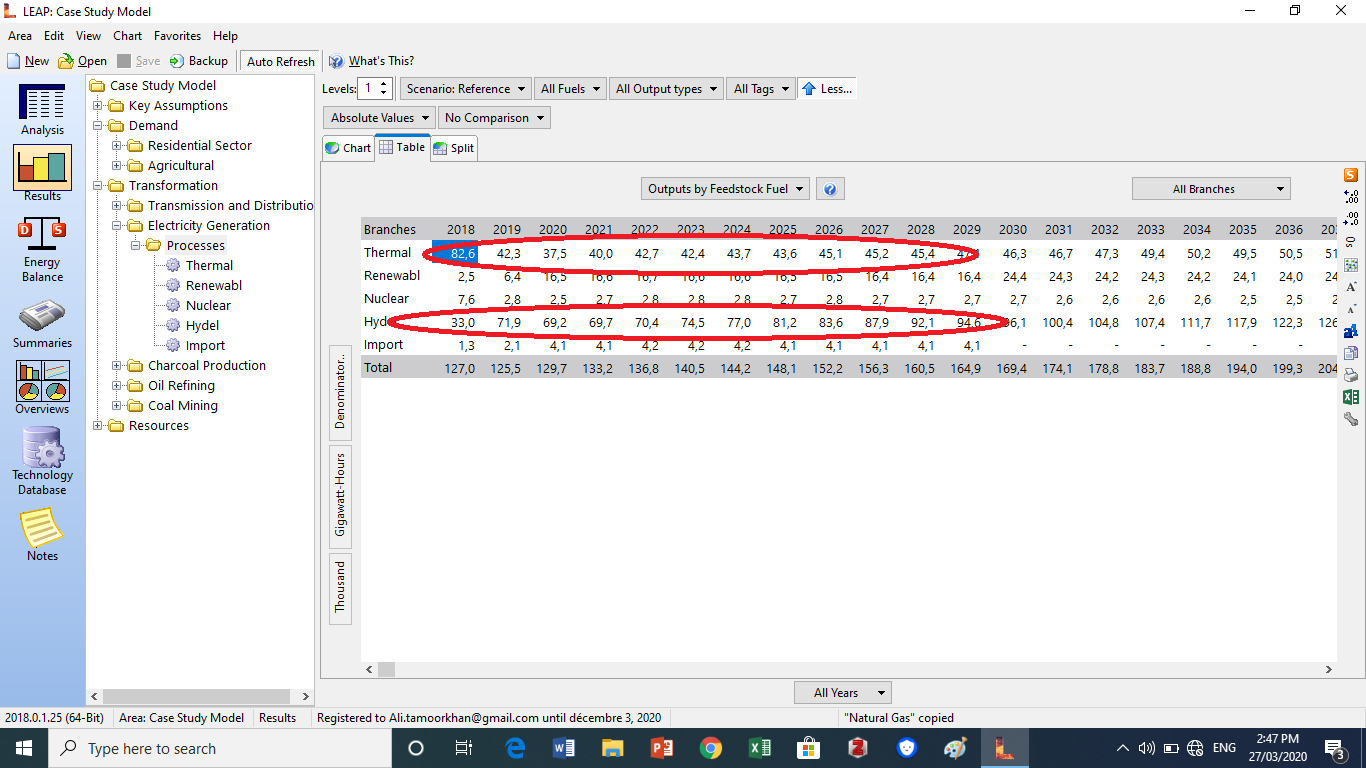Click the orange S icon in the right toolbar
The height and width of the screenshot is (768, 1366).
tap(1351, 175)
